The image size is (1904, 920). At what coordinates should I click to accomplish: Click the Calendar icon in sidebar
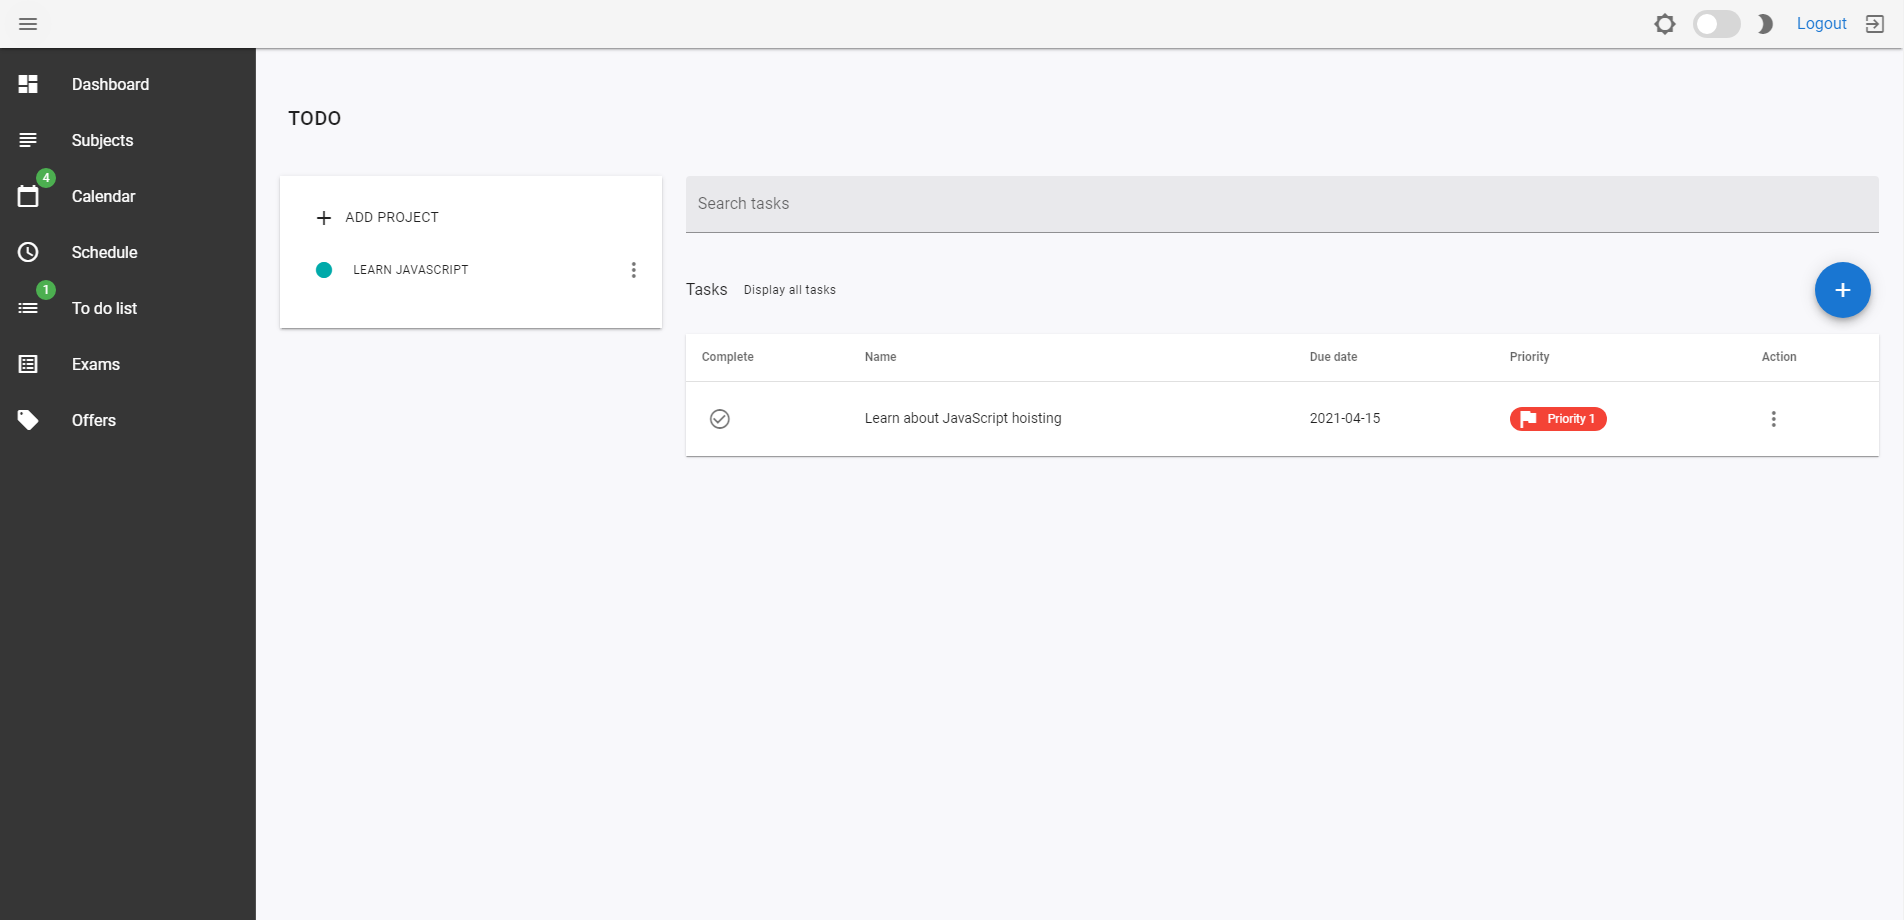pos(28,196)
